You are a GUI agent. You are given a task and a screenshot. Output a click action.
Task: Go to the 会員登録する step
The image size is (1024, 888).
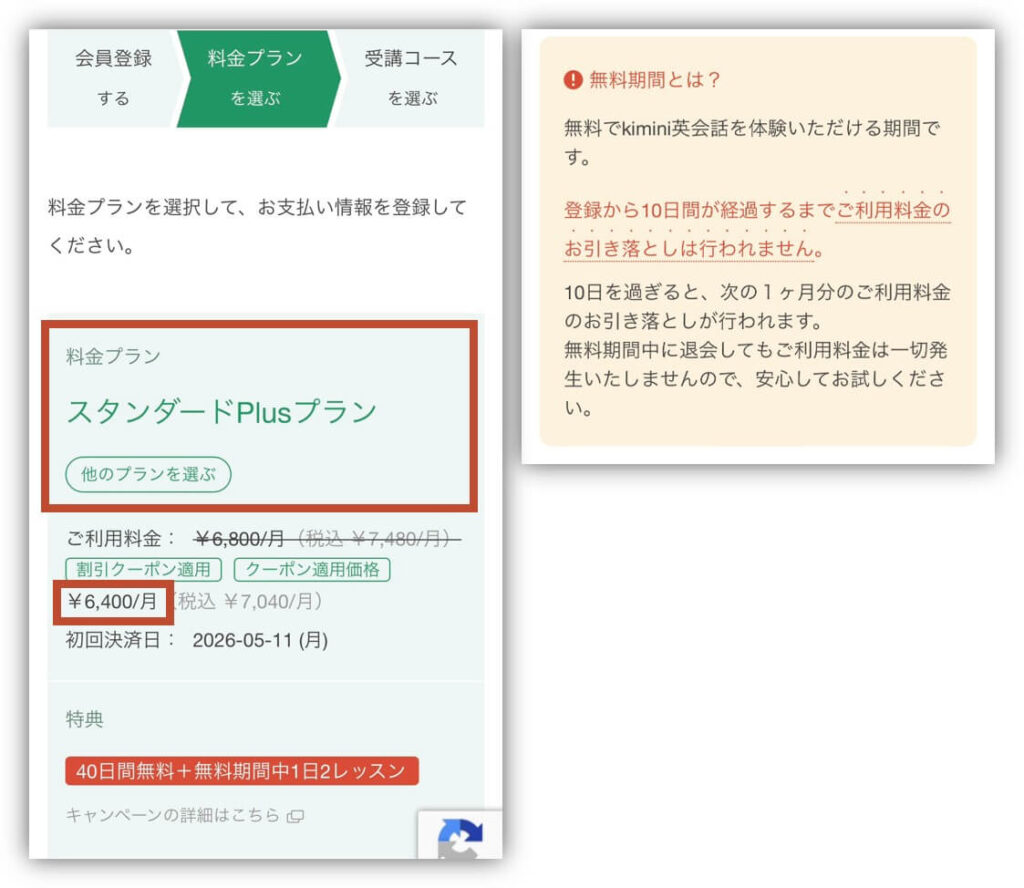click(113, 78)
